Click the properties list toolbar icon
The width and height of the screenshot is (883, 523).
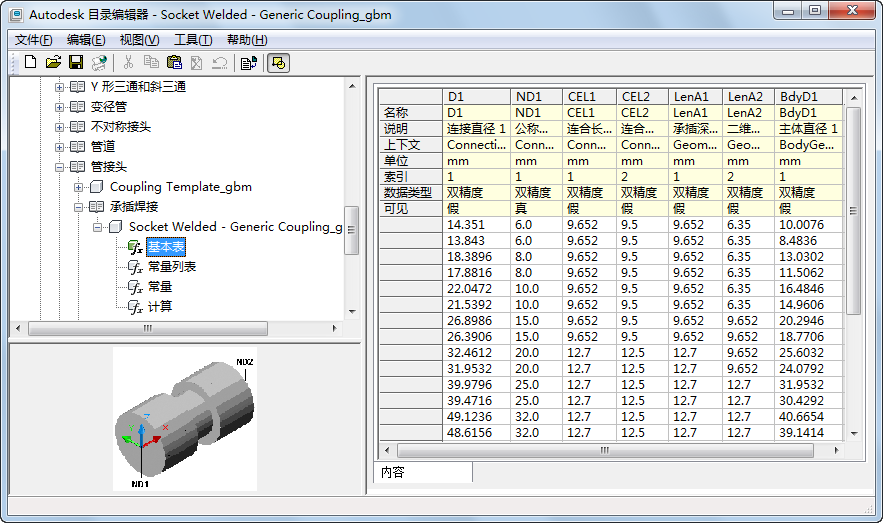(x=249, y=62)
